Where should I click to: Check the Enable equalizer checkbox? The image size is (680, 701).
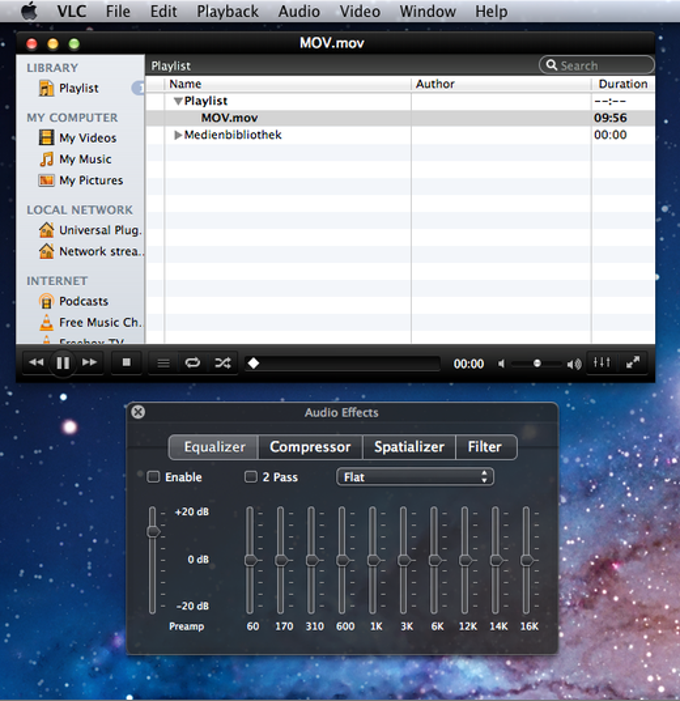(x=153, y=477)
